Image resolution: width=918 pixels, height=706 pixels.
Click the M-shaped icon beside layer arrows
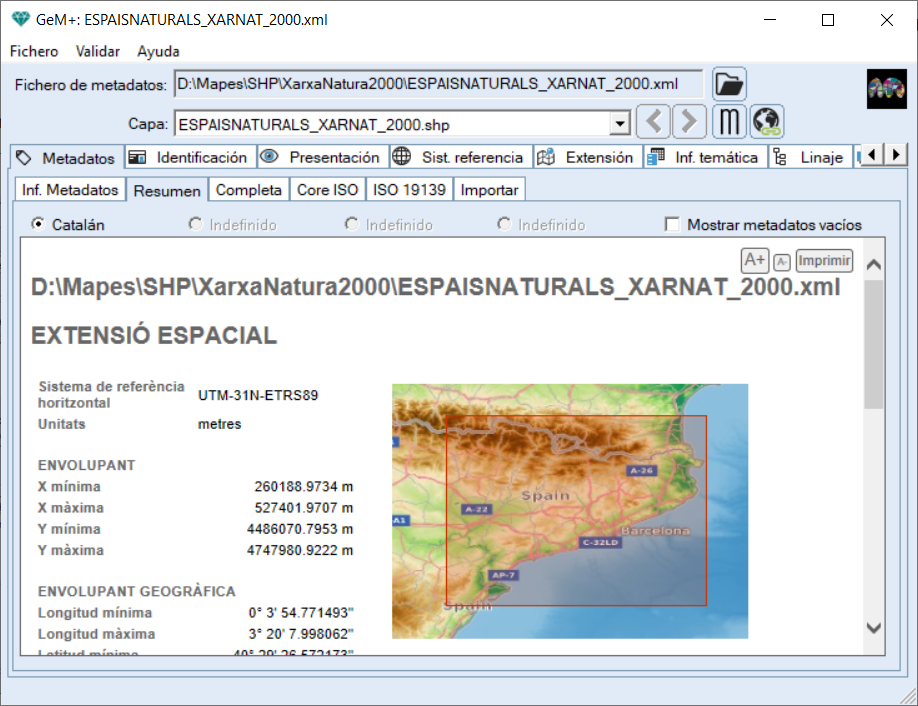pos(729,123)
